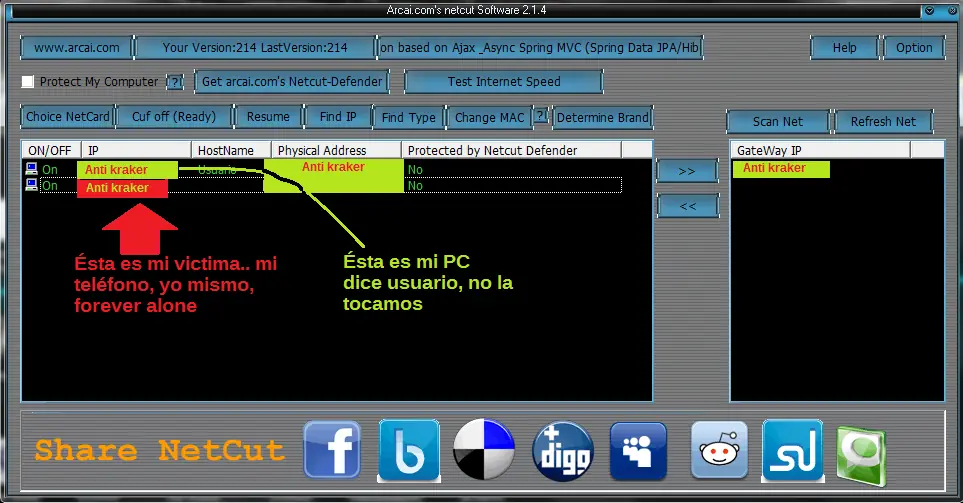Viewport: 963px width, 503px height.
Task: Run Test Internet Speed
Action: click(x=504, y=82)
